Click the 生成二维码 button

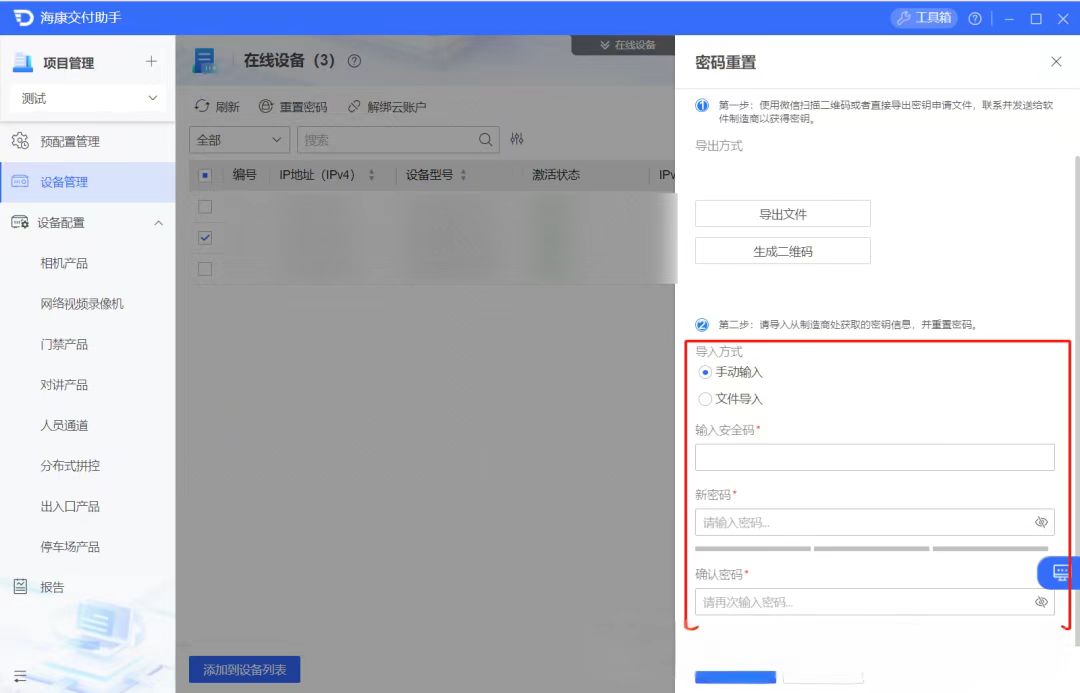click(782, 251)
